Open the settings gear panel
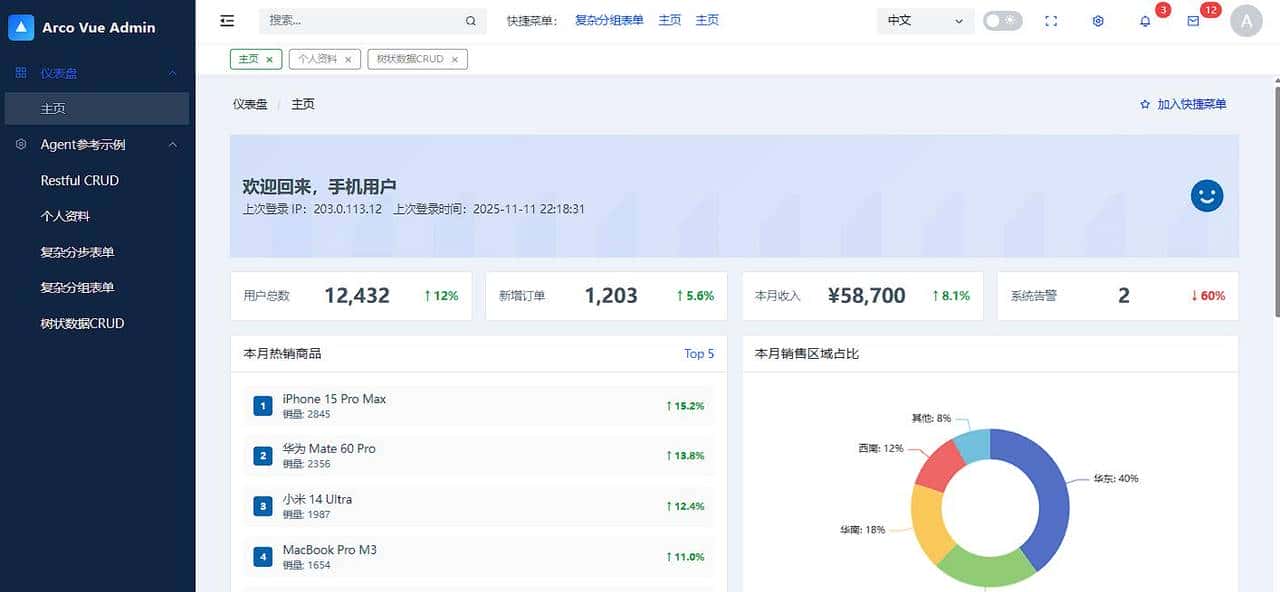The height and width of the screenshot is (592, 1280). 1097,20
